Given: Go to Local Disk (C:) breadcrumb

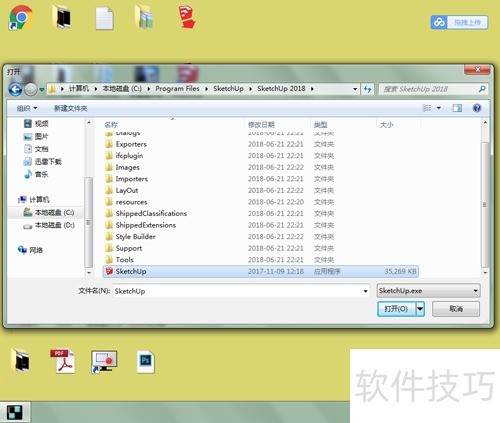Looking at the screenshot, I should click(x=122, y=89).
